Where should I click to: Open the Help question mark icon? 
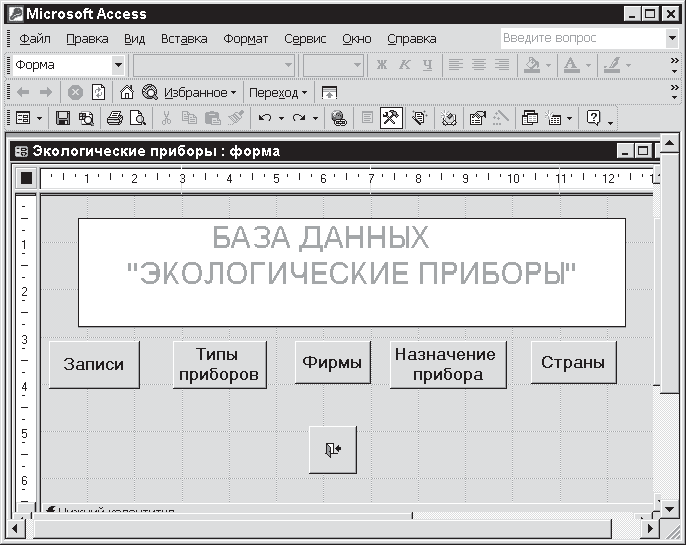coord(593,118)
